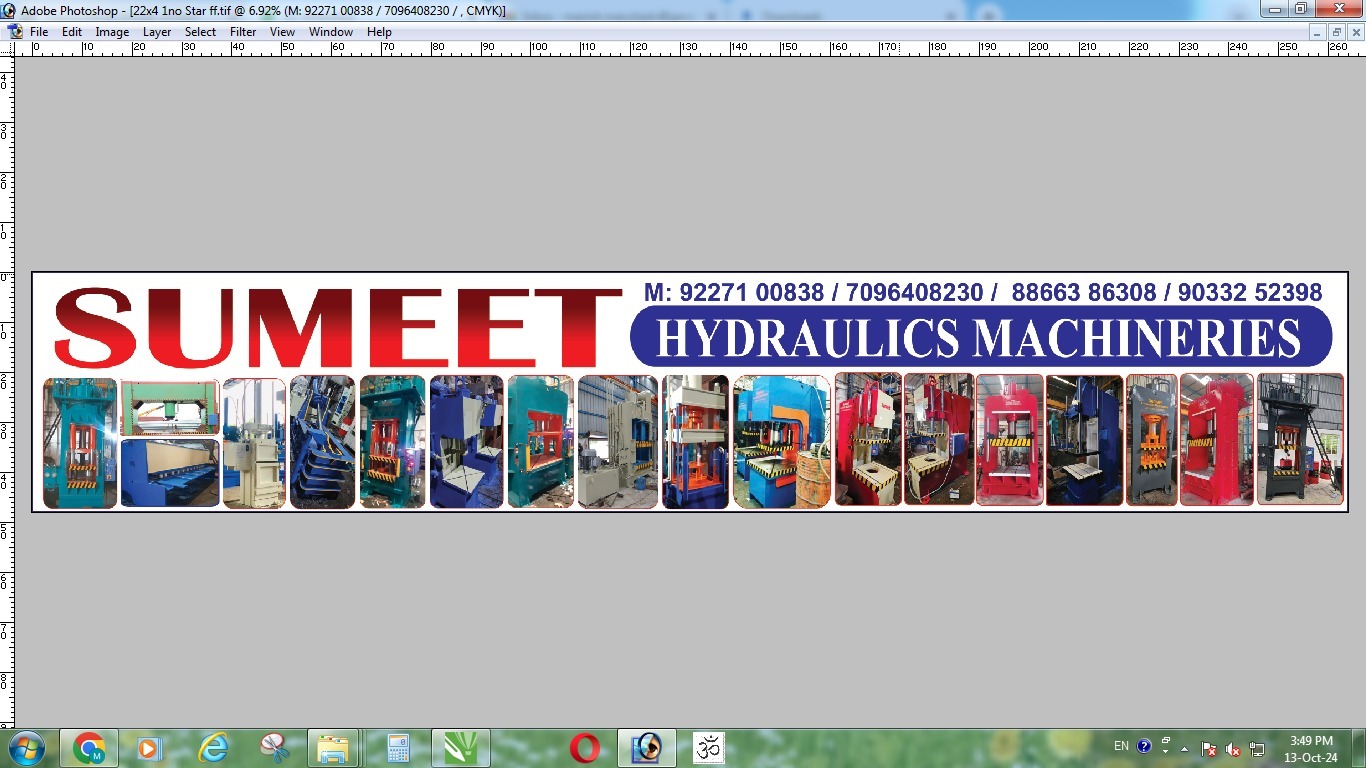Switch to the Photoshop taskbar button
The image size is (1366, 768).
(647, 748)
